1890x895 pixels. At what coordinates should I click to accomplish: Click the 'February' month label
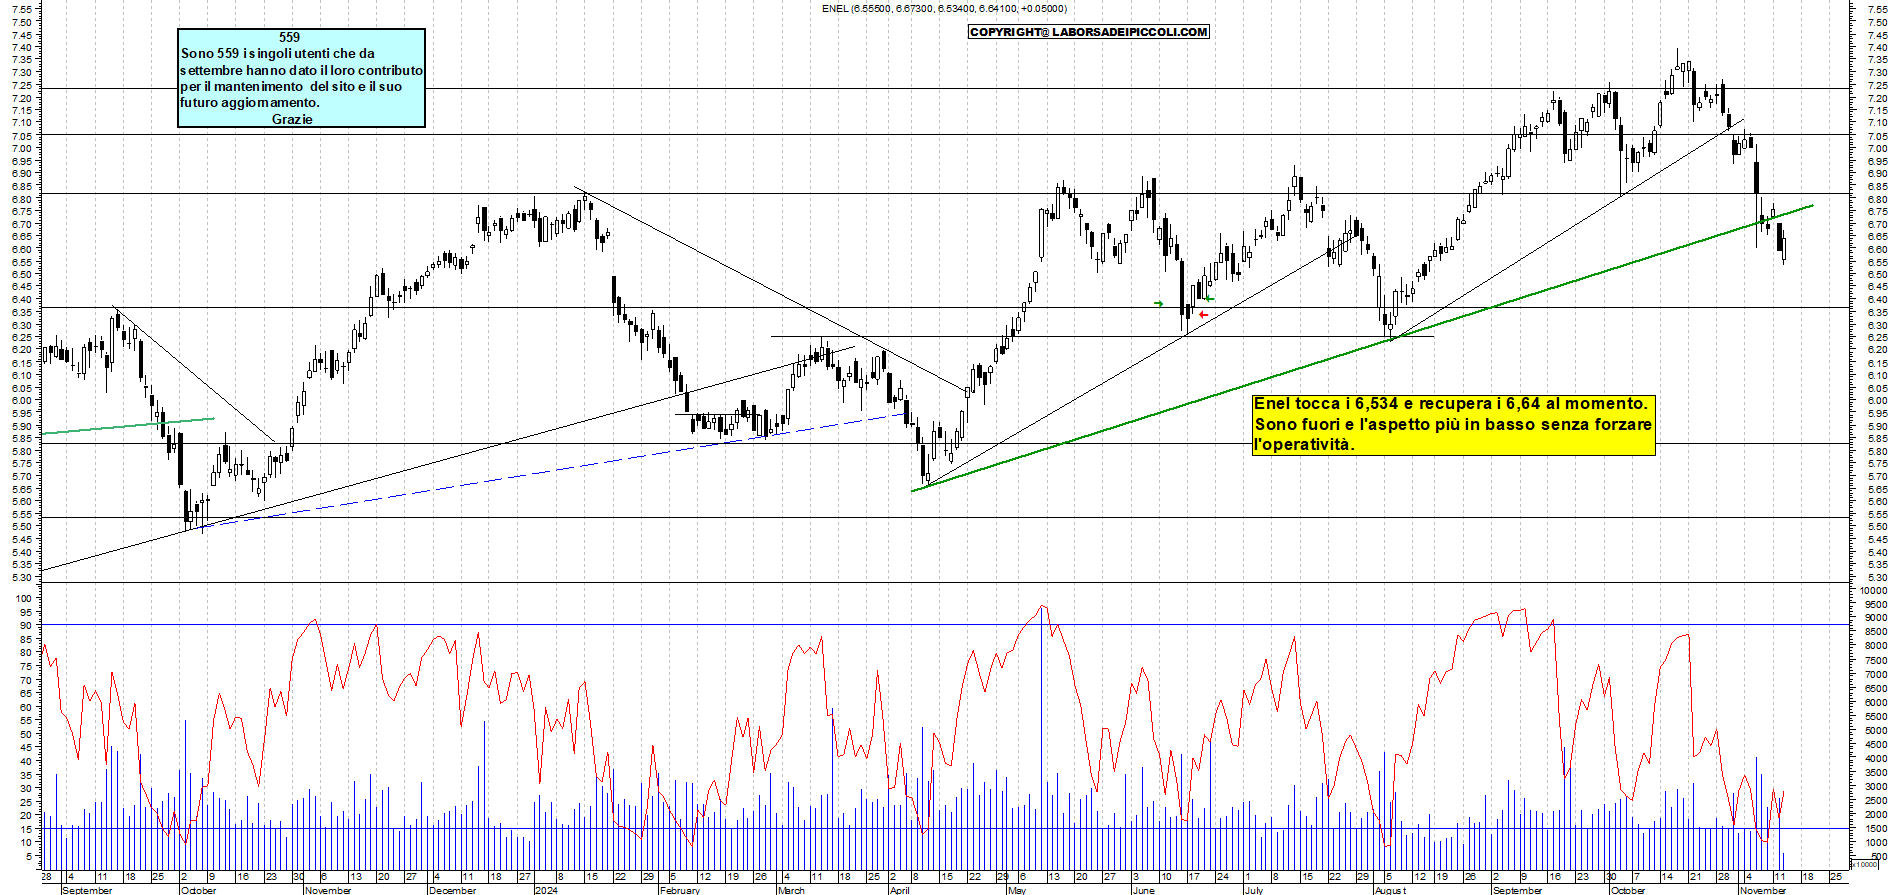pyautogui.click(x=680, y=890)
